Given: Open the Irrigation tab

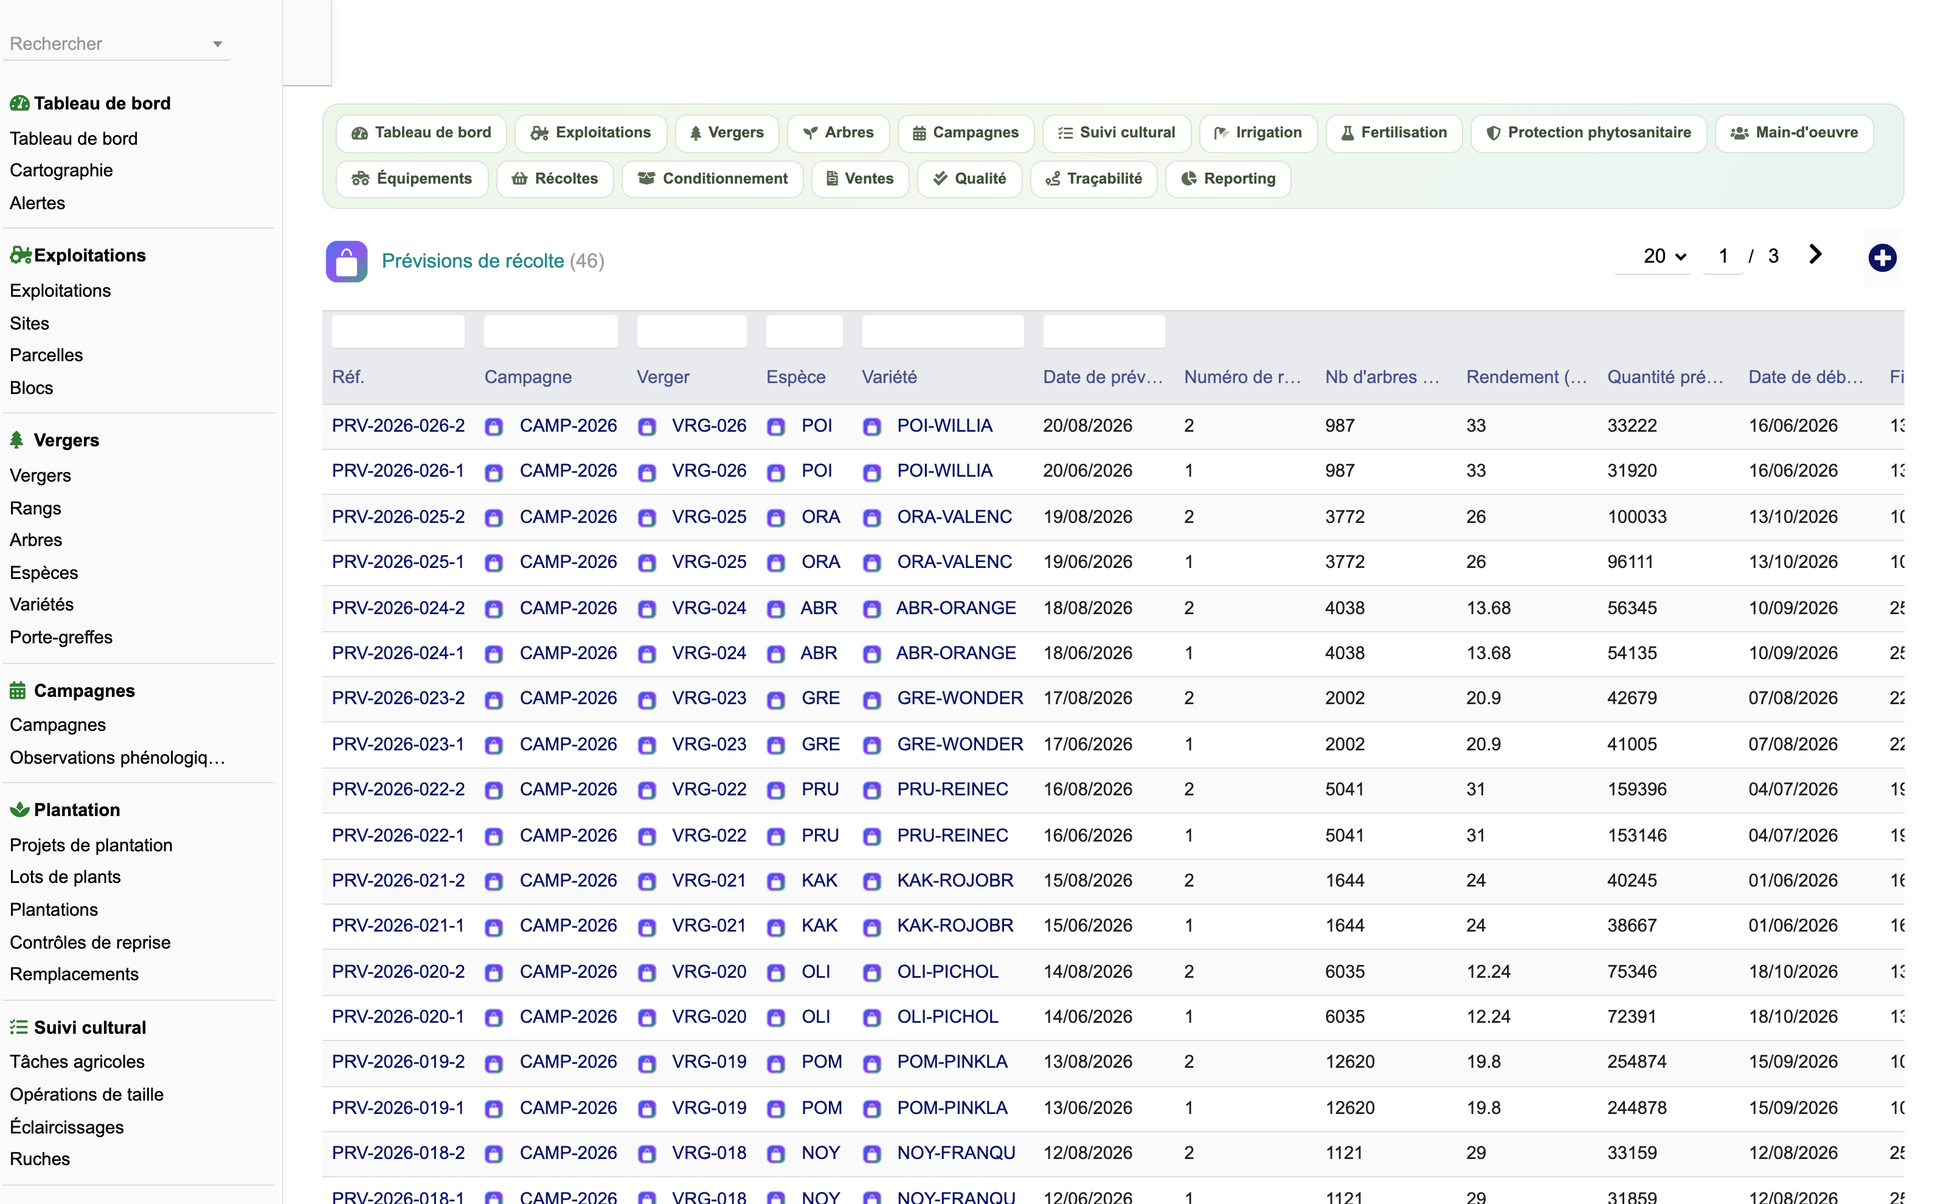Looking at the screenshot, I should [x=1258, y=133].
